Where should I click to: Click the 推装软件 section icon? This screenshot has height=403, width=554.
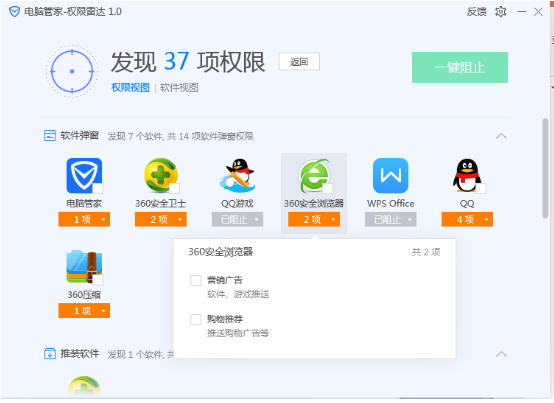pyautogui.click(x=50, y=353)
